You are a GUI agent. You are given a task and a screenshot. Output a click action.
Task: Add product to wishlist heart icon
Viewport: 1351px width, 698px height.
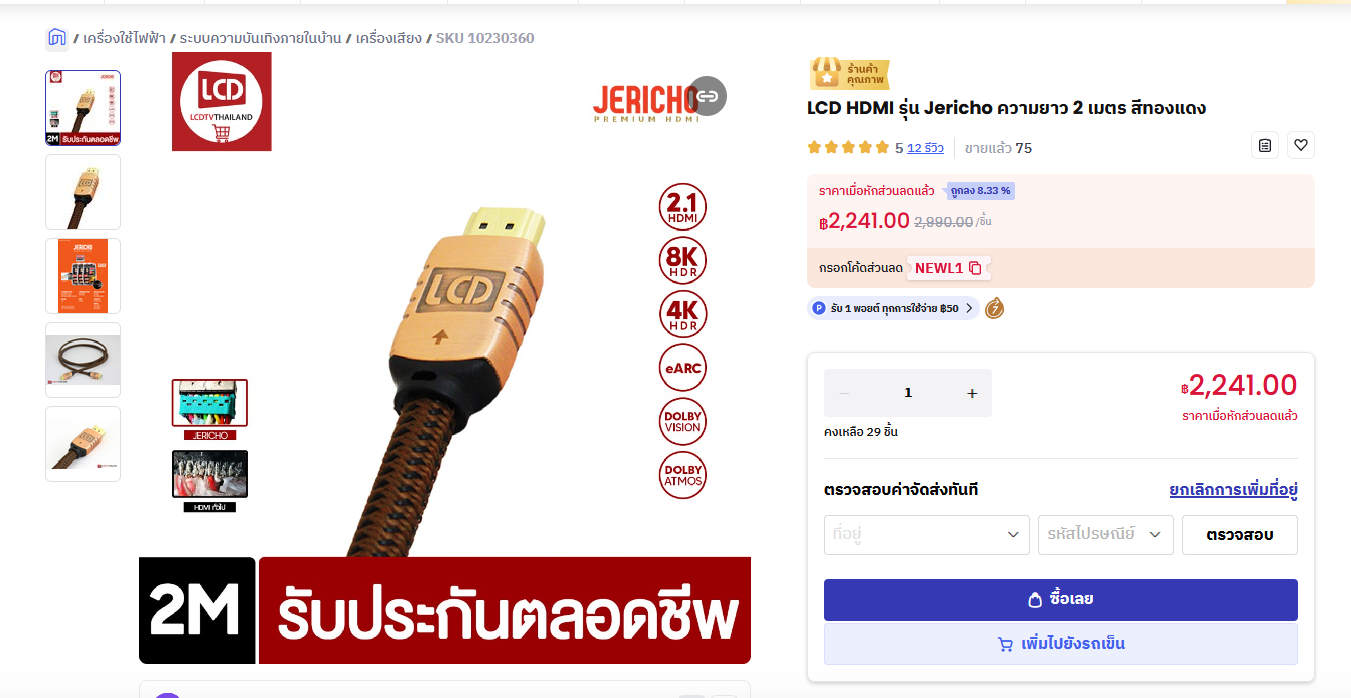tap(1301, 145)
